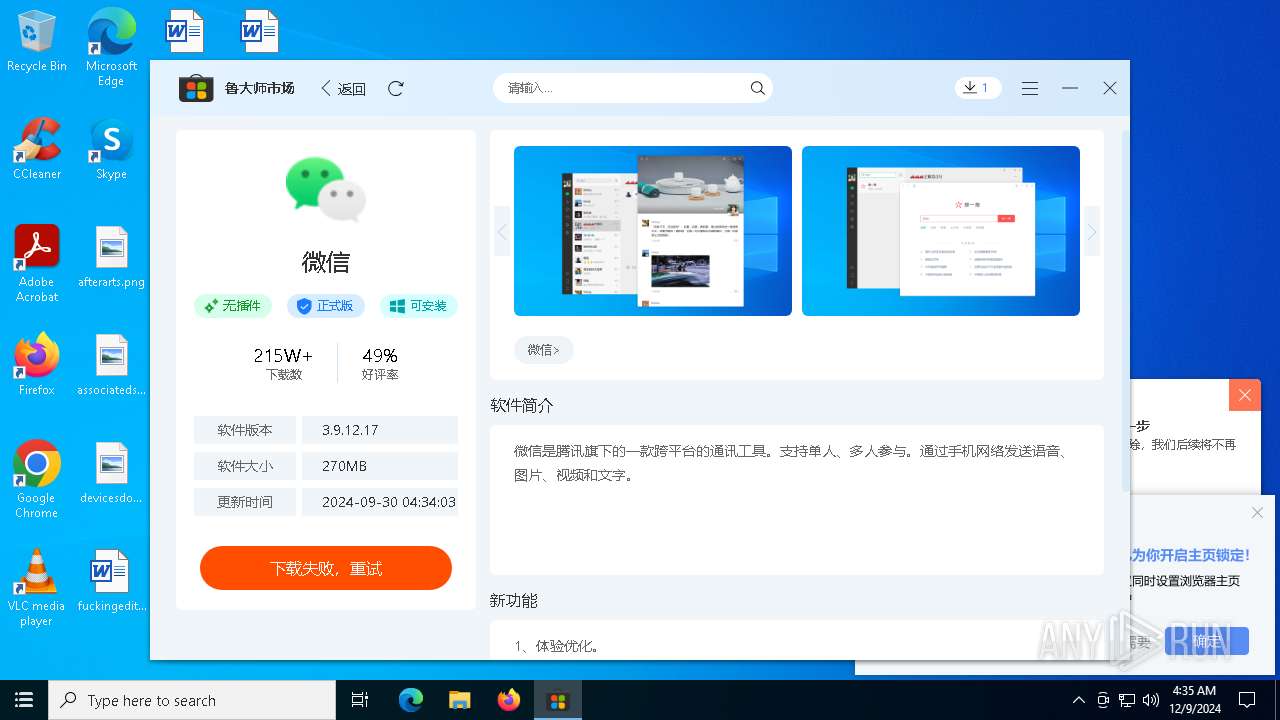The height and width of the screenshot is (720, 1280).
Task: Open the download manager showing 1
Action: coord(977,88)
